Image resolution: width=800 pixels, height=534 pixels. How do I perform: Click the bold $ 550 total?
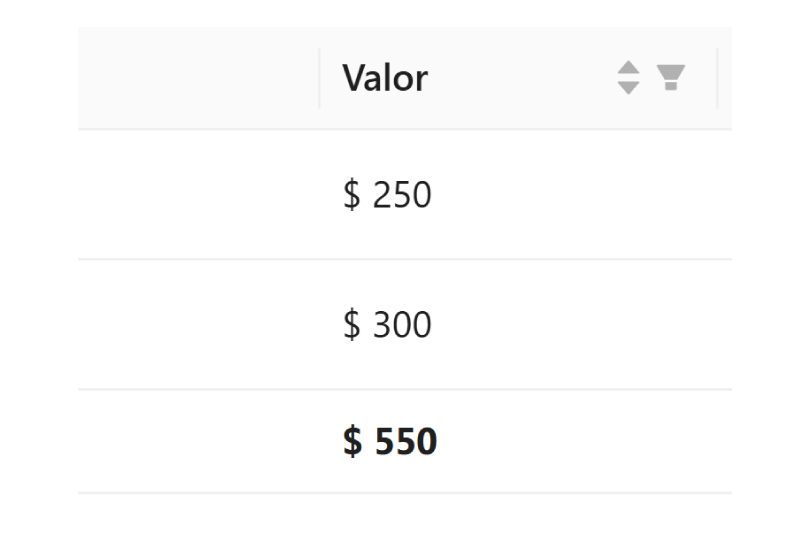click(390, 441)
